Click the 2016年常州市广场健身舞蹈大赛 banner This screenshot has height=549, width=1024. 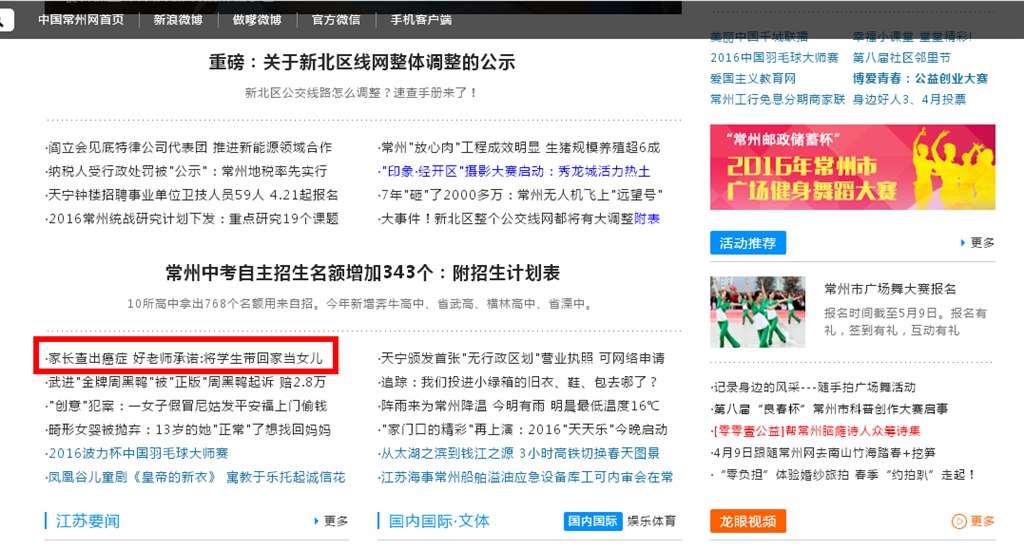(x=853, y=167)
